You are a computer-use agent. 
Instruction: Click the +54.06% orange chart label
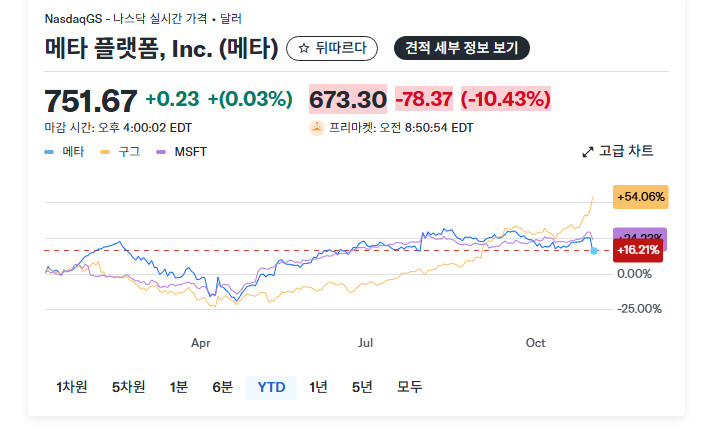tap(641, 197)
